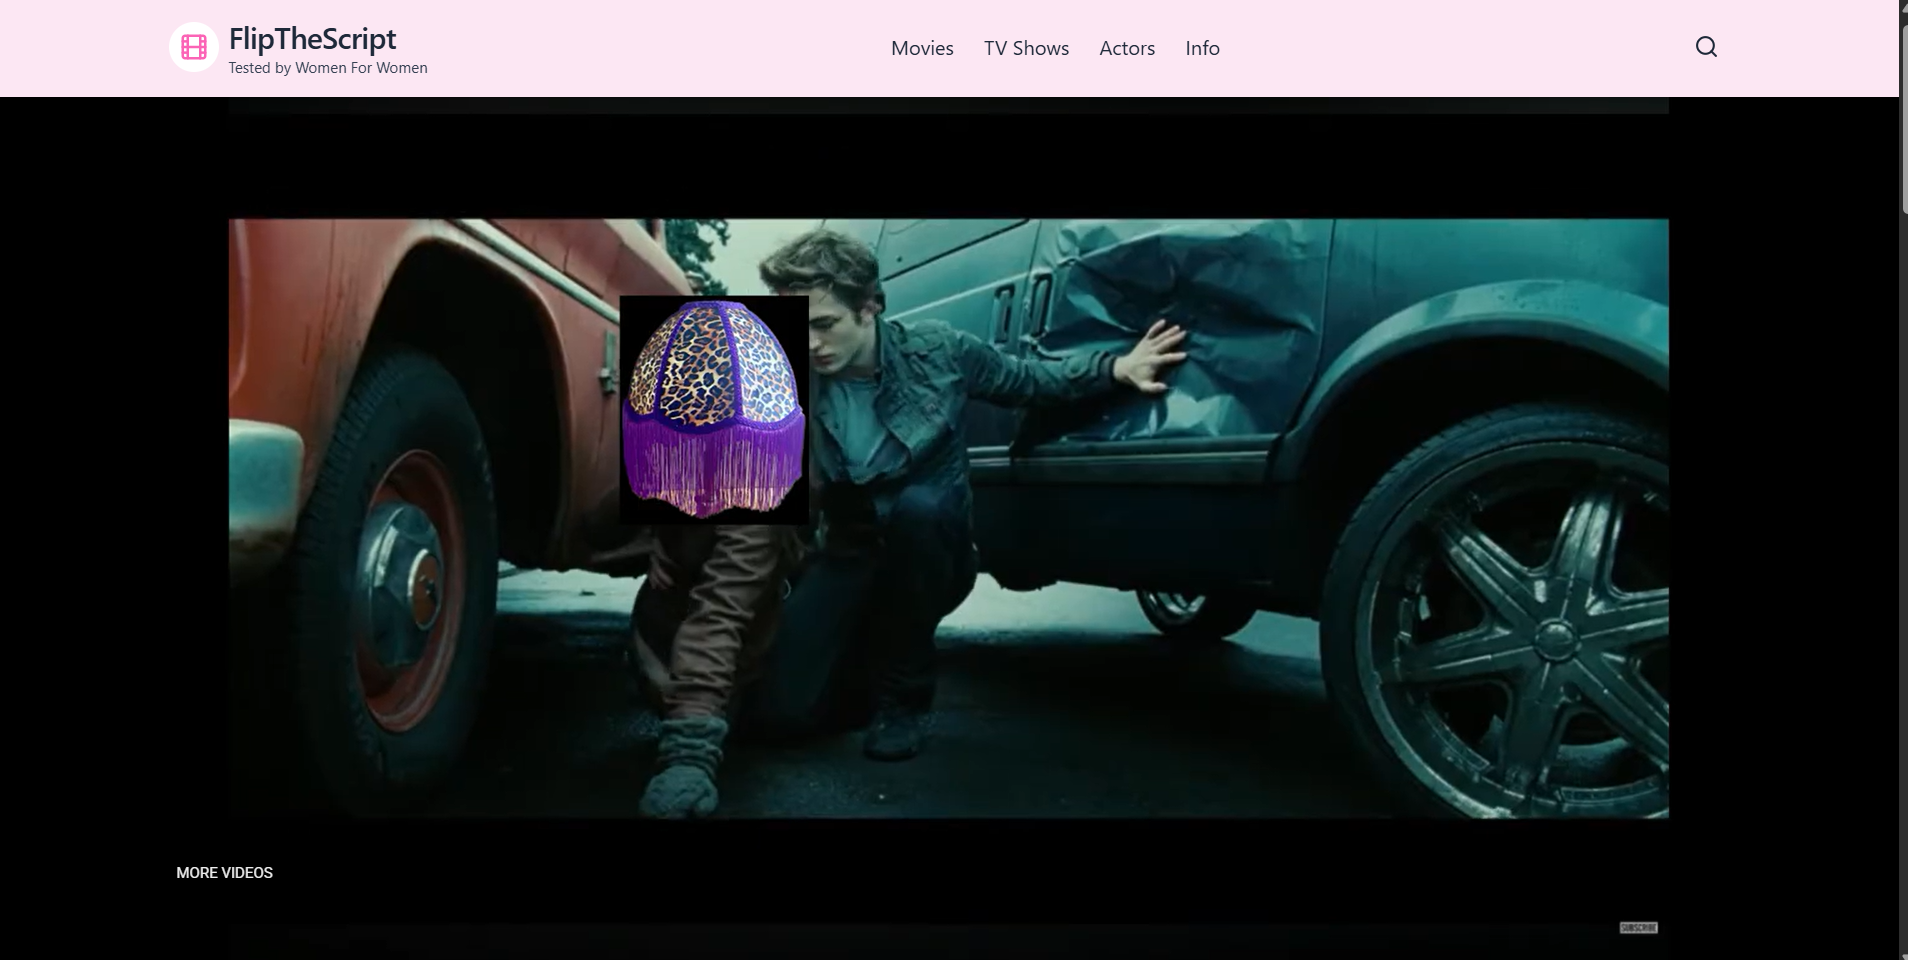Viewport: 1908px width, 960px height.
Task: Open the search magnifier icon
Action: [1706, 47]
